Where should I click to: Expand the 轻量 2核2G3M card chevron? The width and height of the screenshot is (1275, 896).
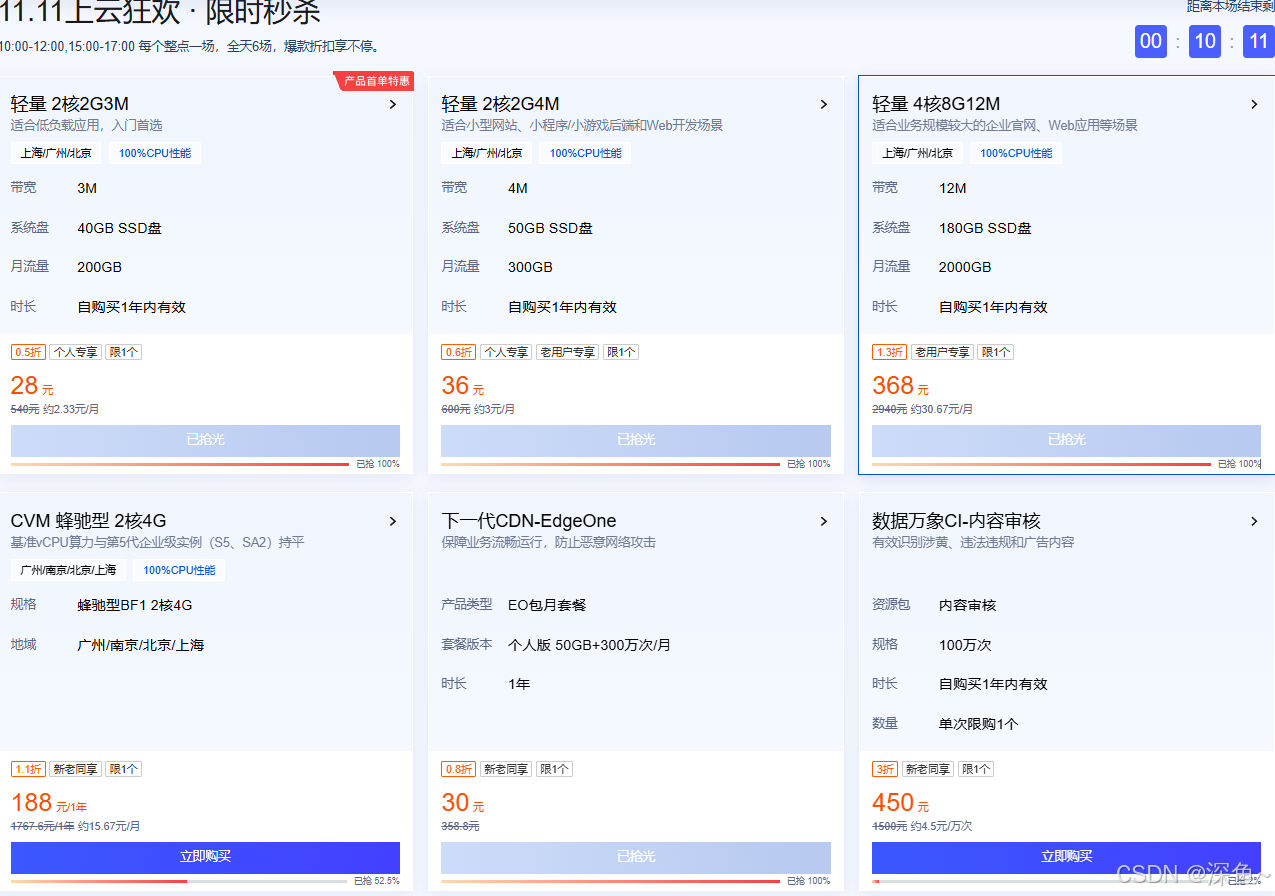[x=393, y=104]
